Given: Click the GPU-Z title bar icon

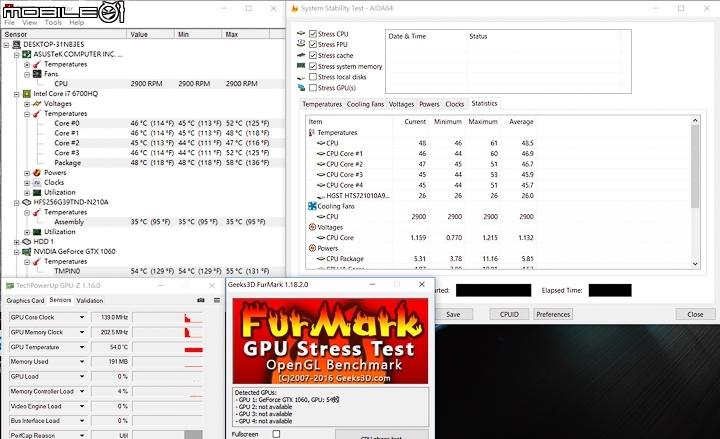Looking at the screenshot, I should pyautogui.click(x=10, y=286).
